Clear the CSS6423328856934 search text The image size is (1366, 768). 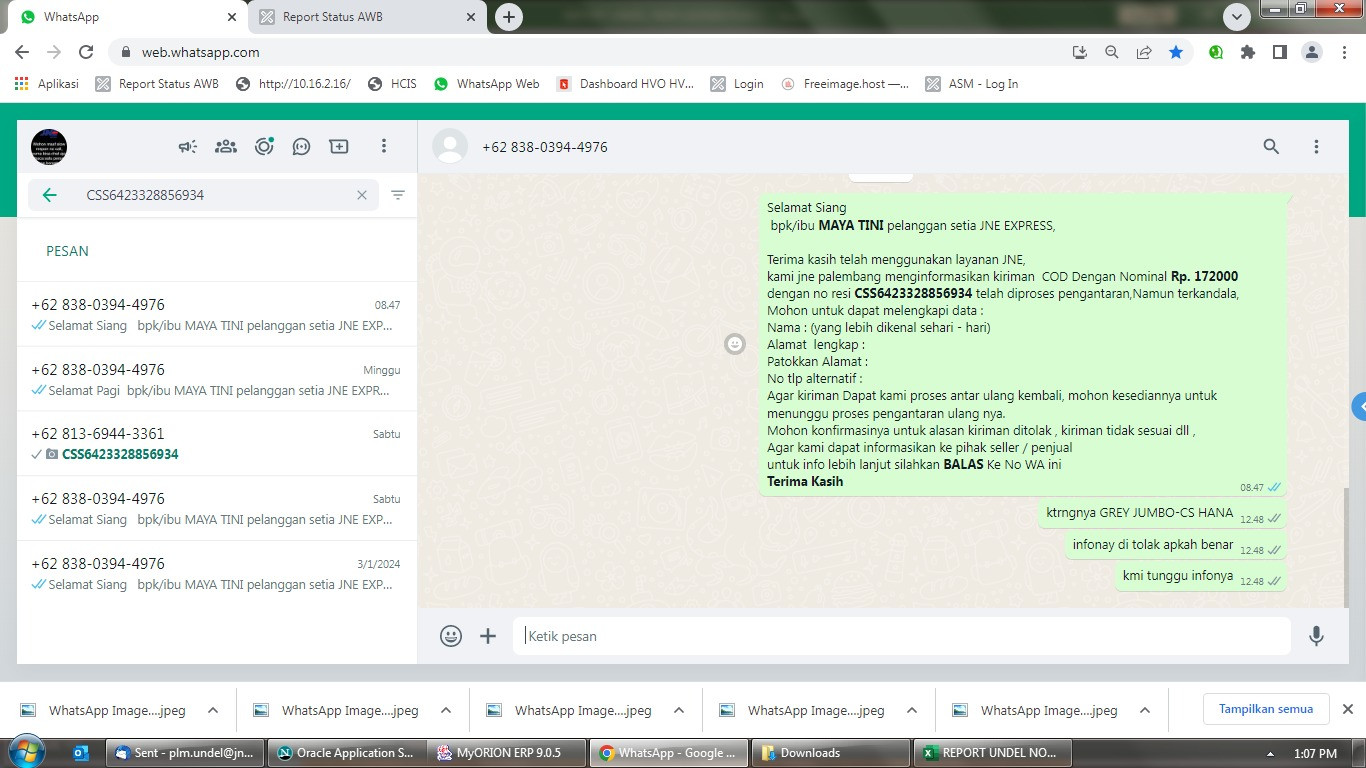(362, 195)
